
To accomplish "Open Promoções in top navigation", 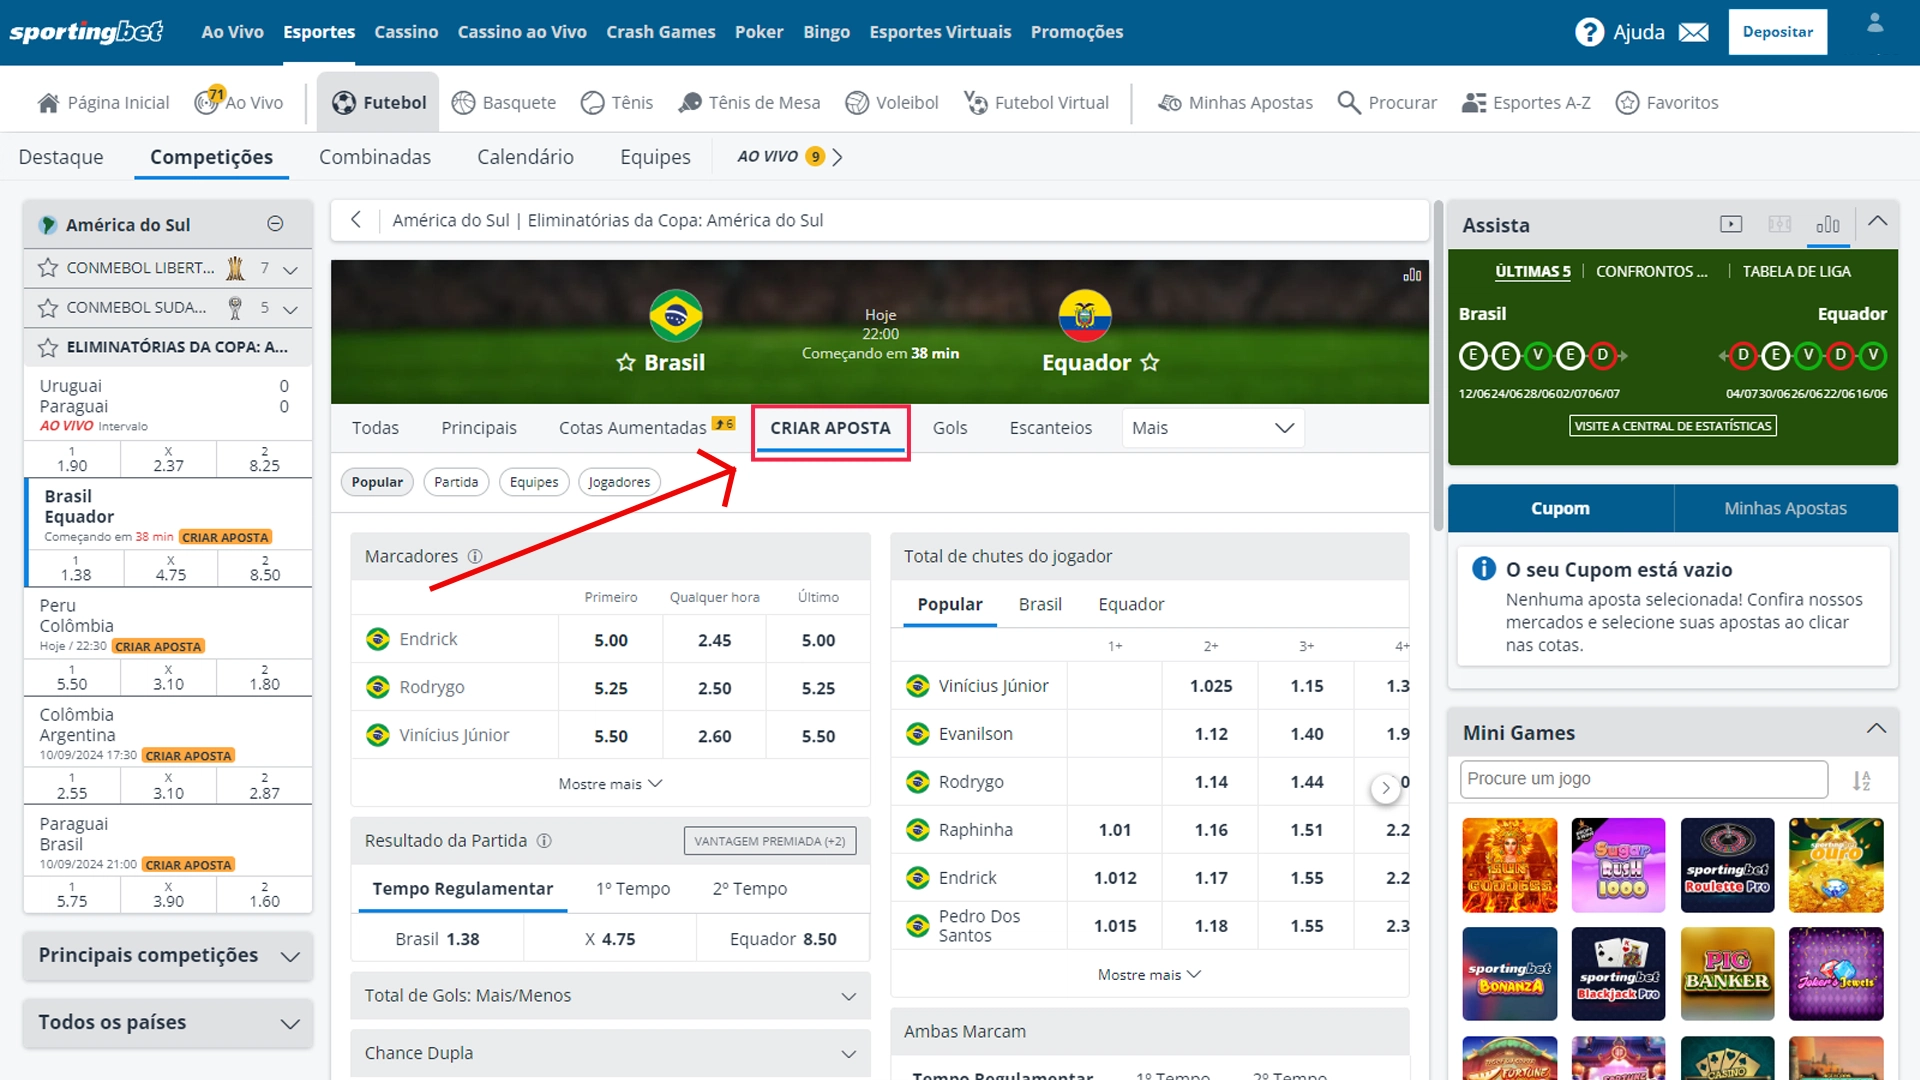I will click(1077, 32).
